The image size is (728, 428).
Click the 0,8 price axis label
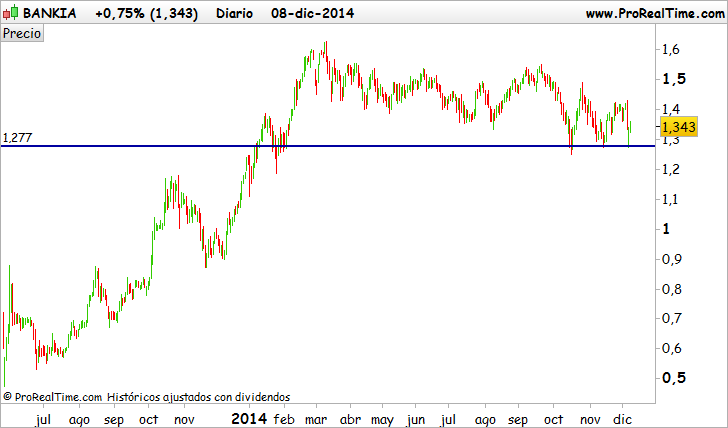click(x=671, y=289)
